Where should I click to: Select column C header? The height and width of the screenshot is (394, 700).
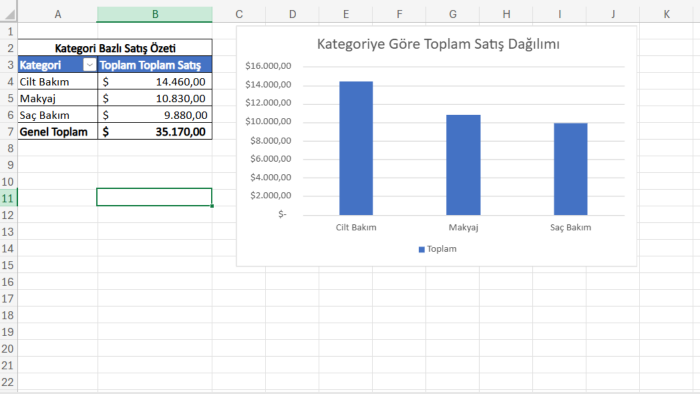pos(239,14)
